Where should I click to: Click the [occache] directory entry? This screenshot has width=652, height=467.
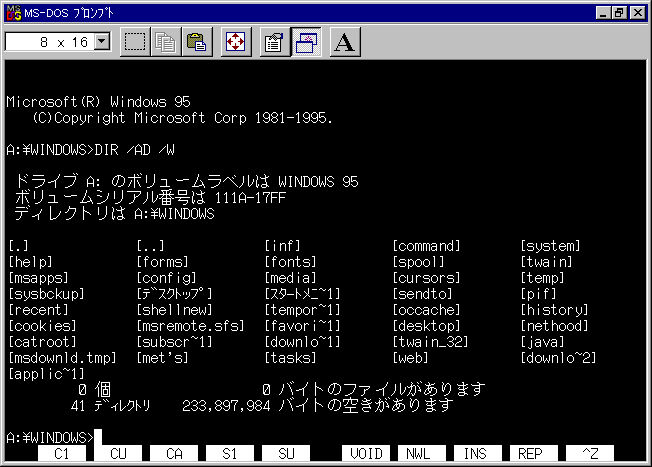pos(426,310)
